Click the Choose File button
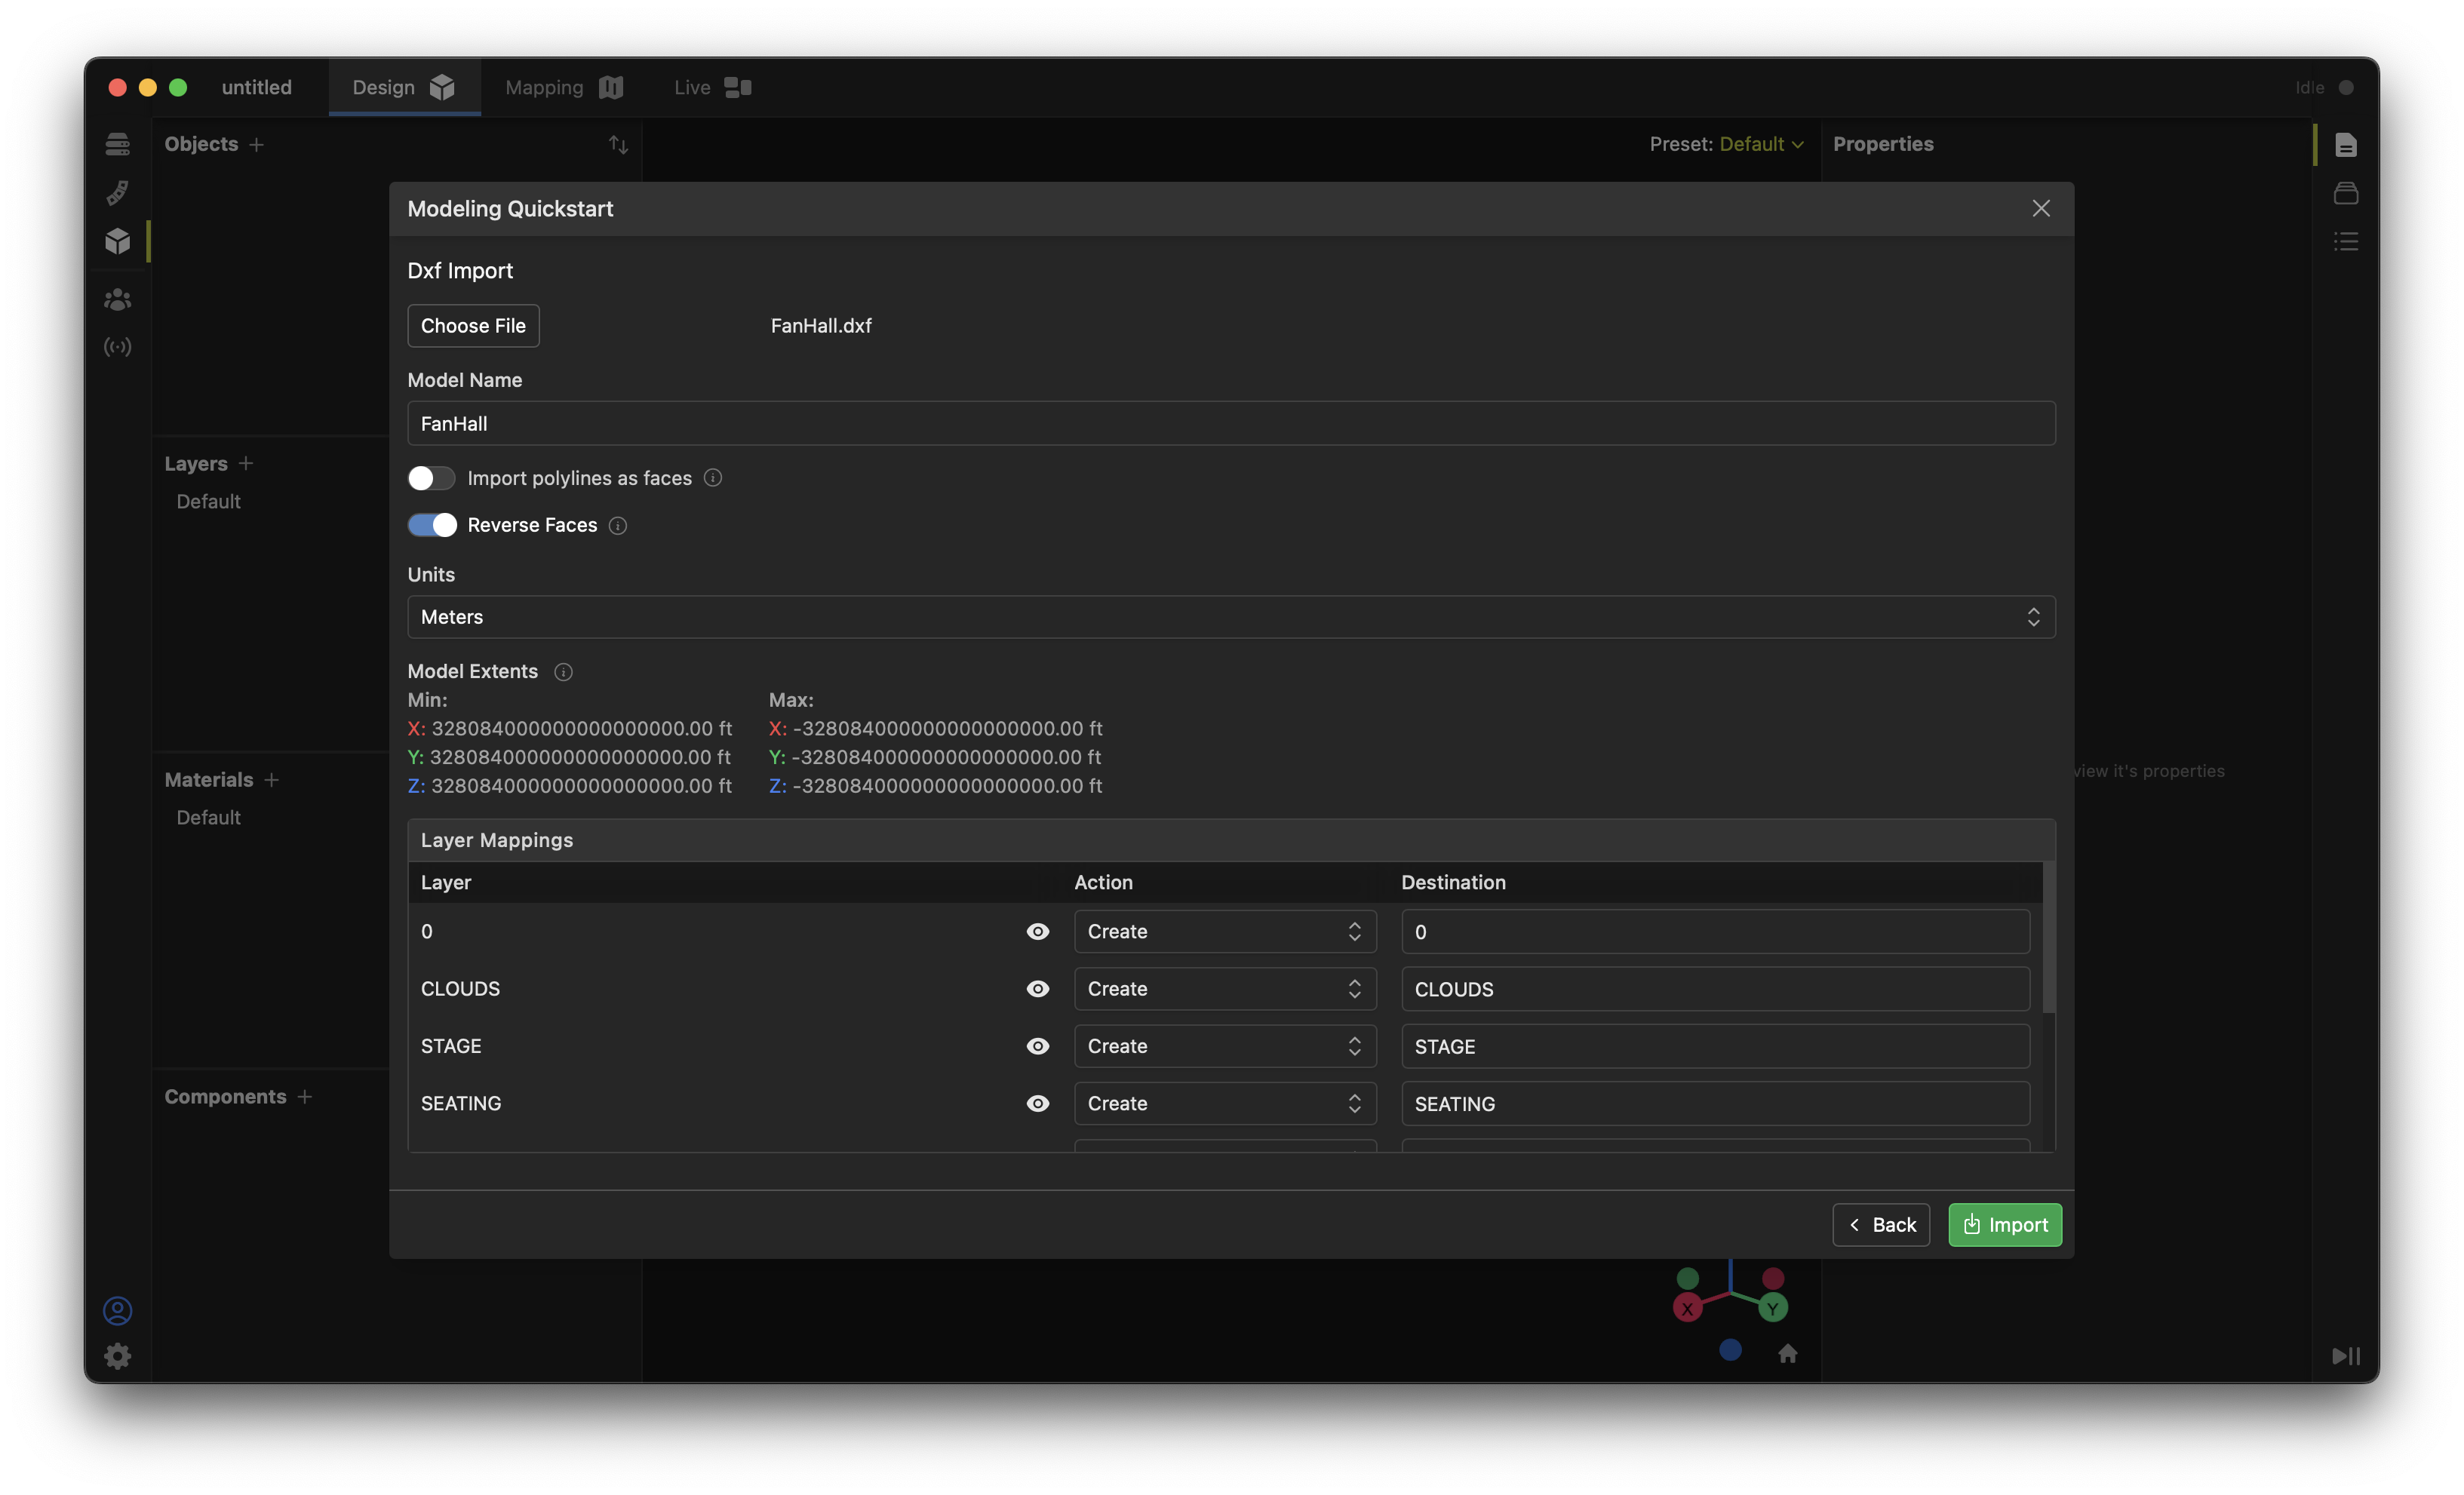The image size is (2464, 1495). (x=473, y=326)
